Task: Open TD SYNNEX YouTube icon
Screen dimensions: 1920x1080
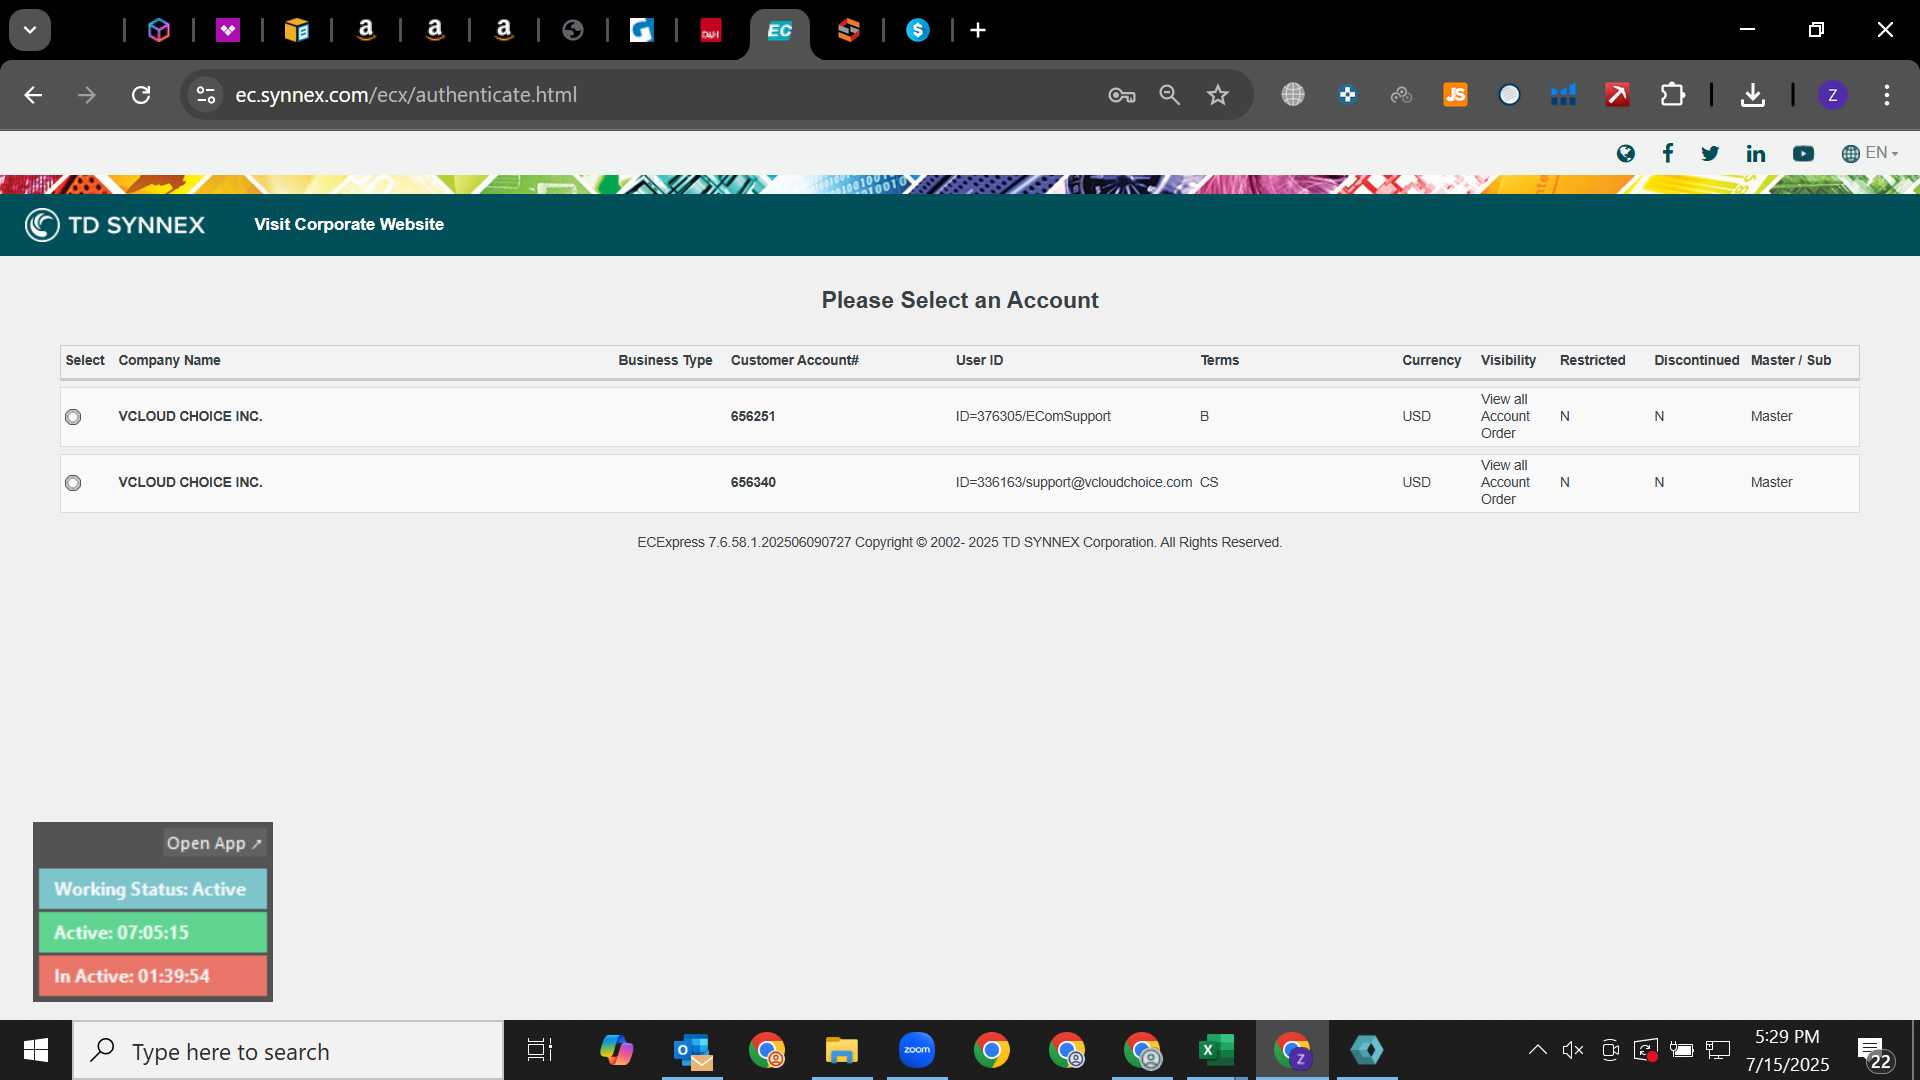Action: tap(1803, 153)
